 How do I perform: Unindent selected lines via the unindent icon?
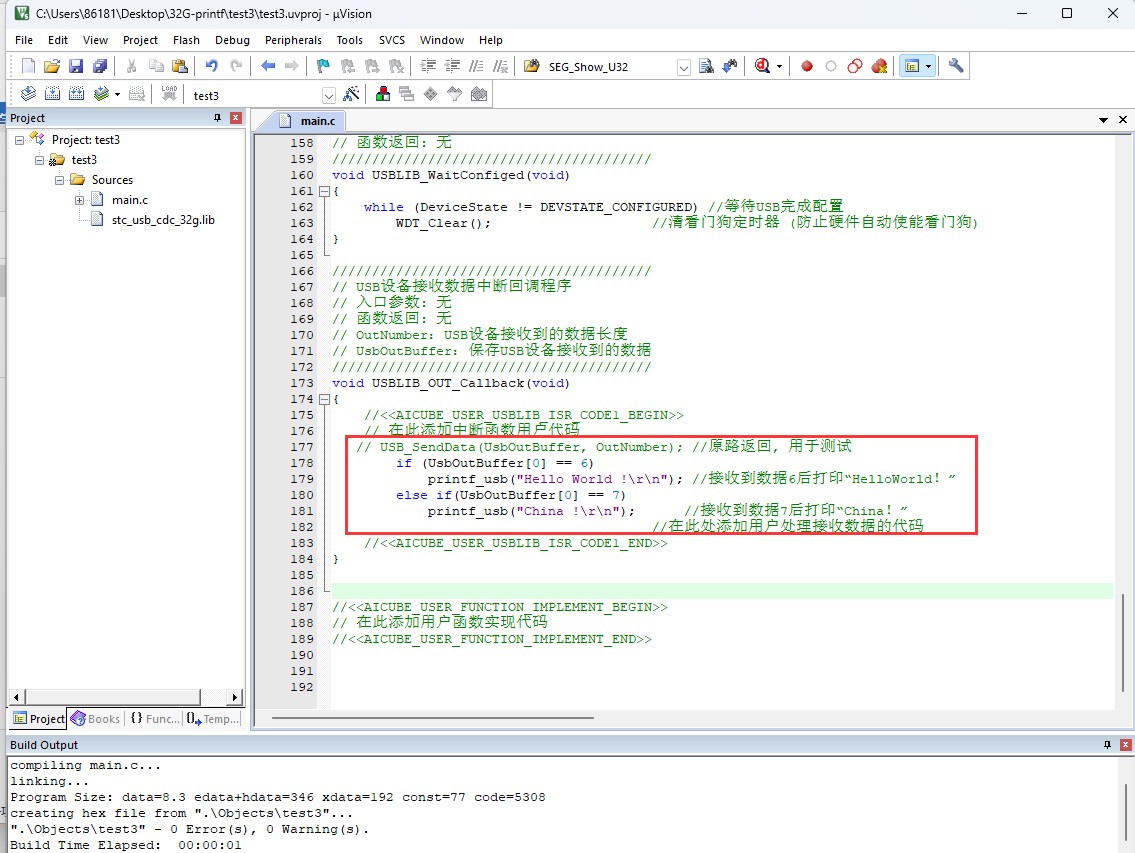[452, 67]
